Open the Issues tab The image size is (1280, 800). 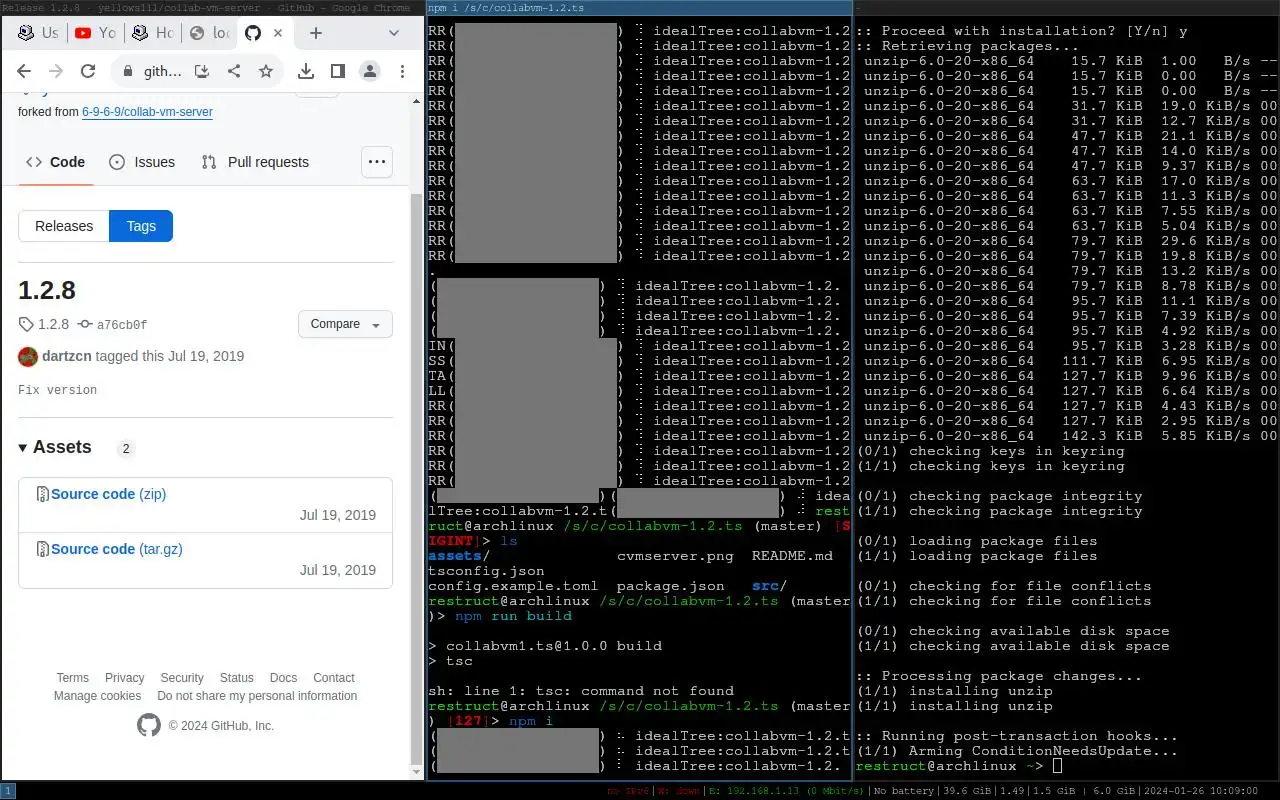(142, 162)
